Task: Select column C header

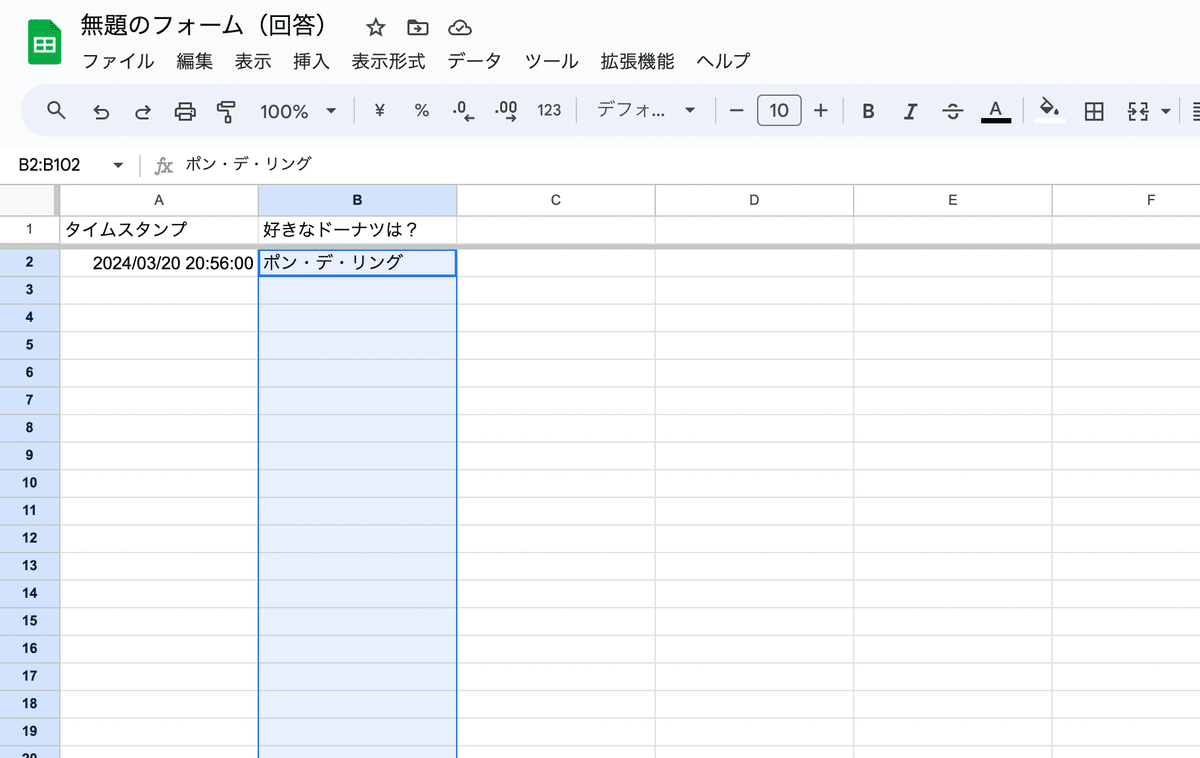Action: pyautogui.click(x=556, y=200)
